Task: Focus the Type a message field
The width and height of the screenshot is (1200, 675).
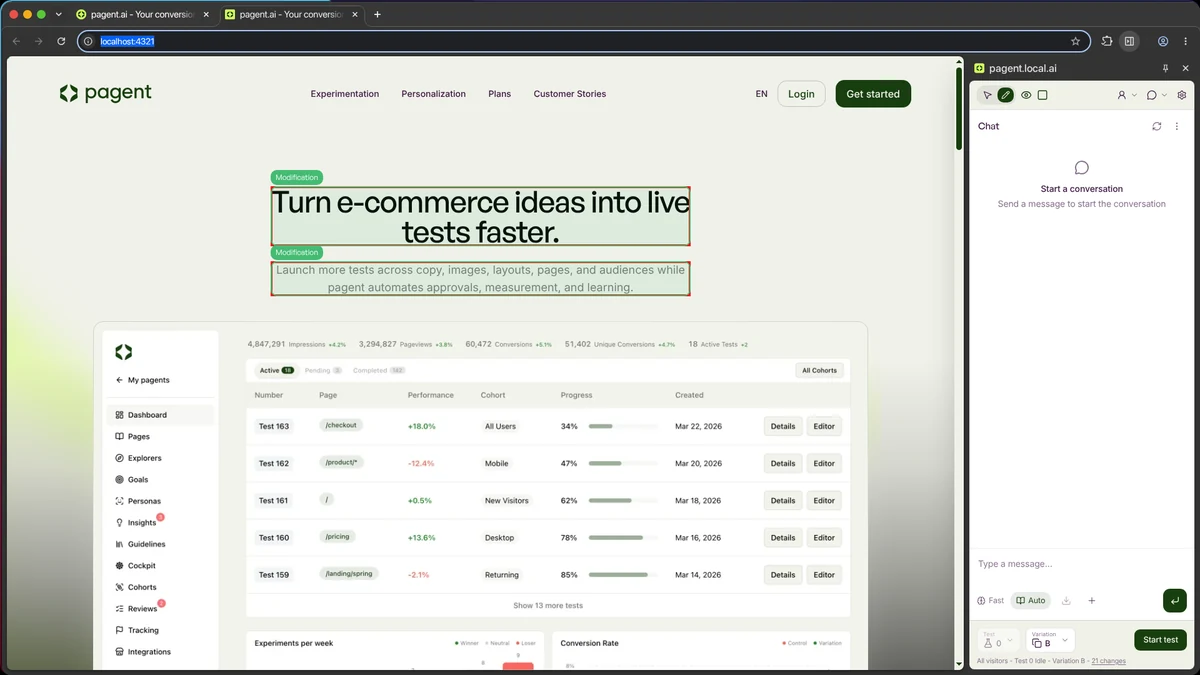Action: [x=1081, y=564]
